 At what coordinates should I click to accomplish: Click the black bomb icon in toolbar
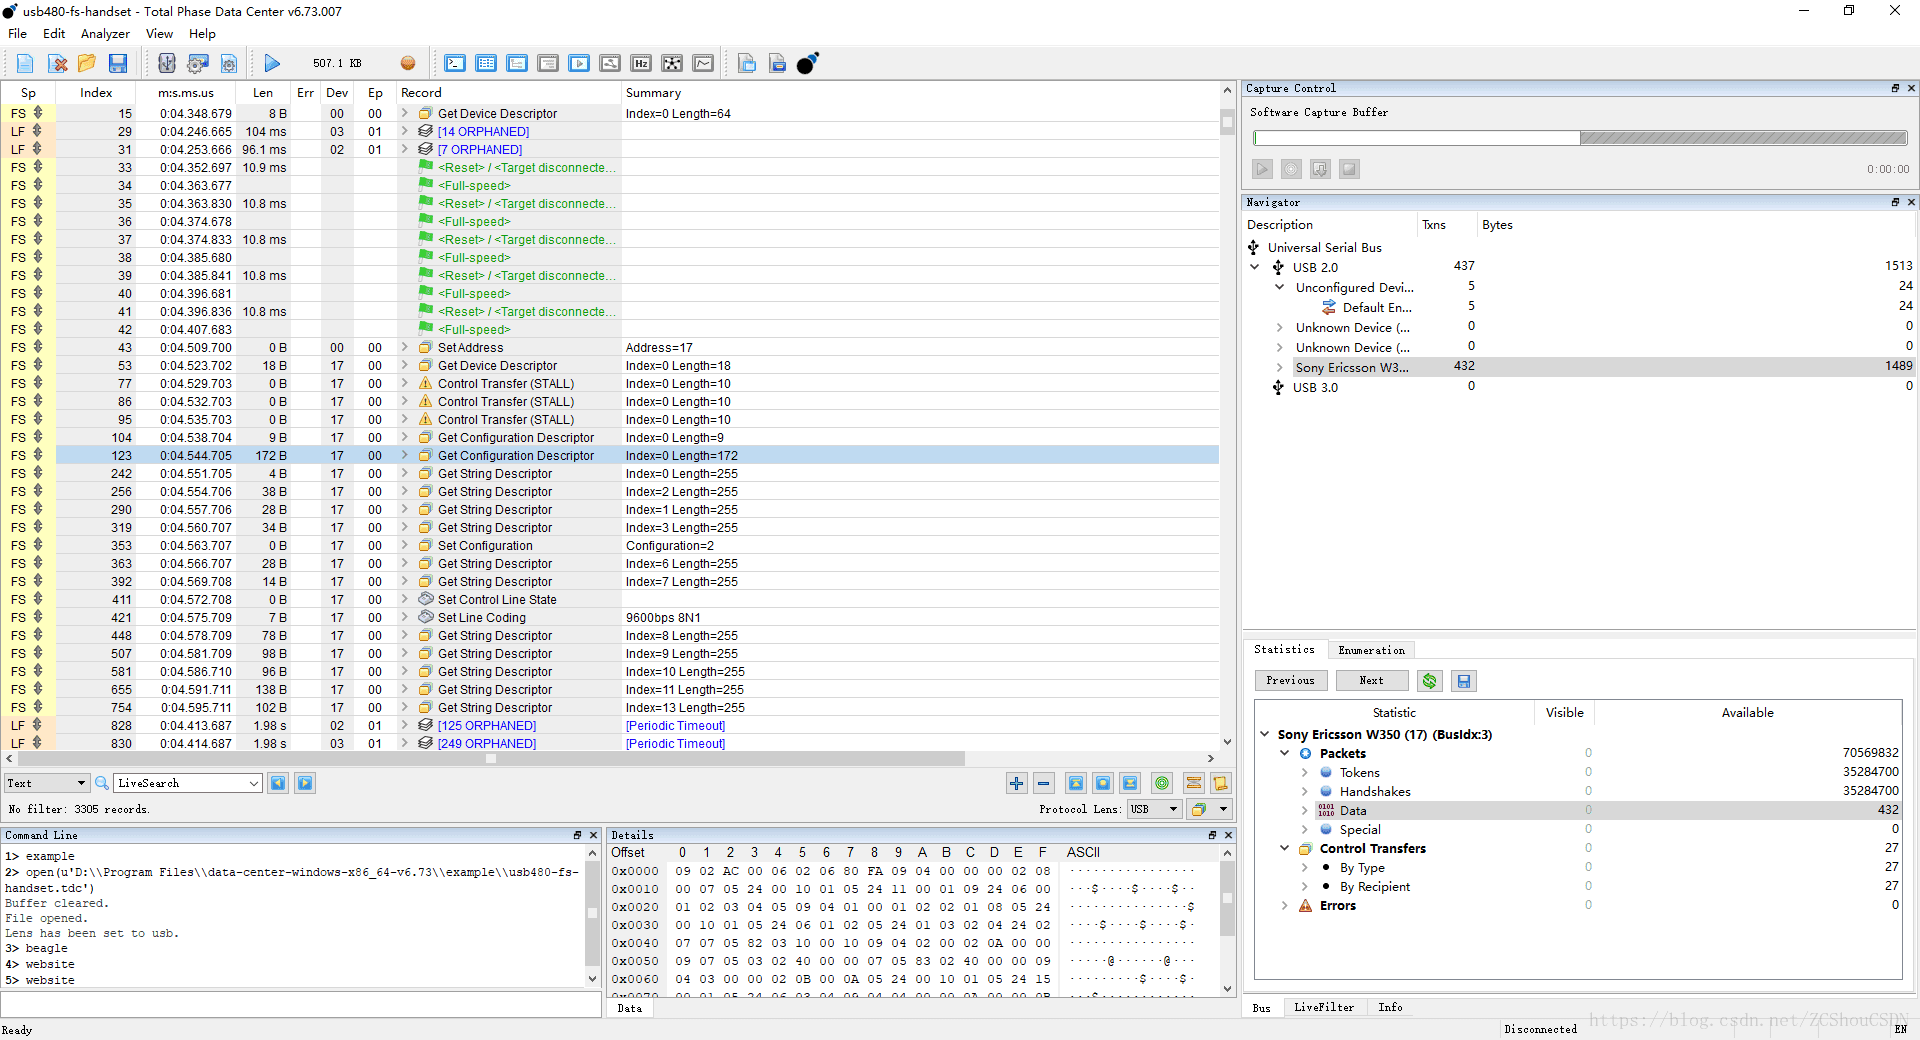point(807,64)
